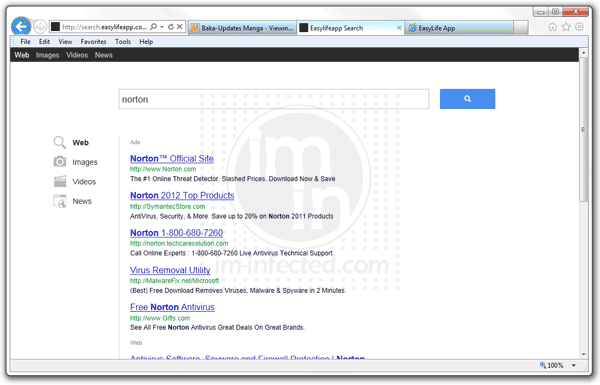Viewport: 600px width, 385px height.
Task: Open the Free Norton Antivirus link
Action: point(172,307)
